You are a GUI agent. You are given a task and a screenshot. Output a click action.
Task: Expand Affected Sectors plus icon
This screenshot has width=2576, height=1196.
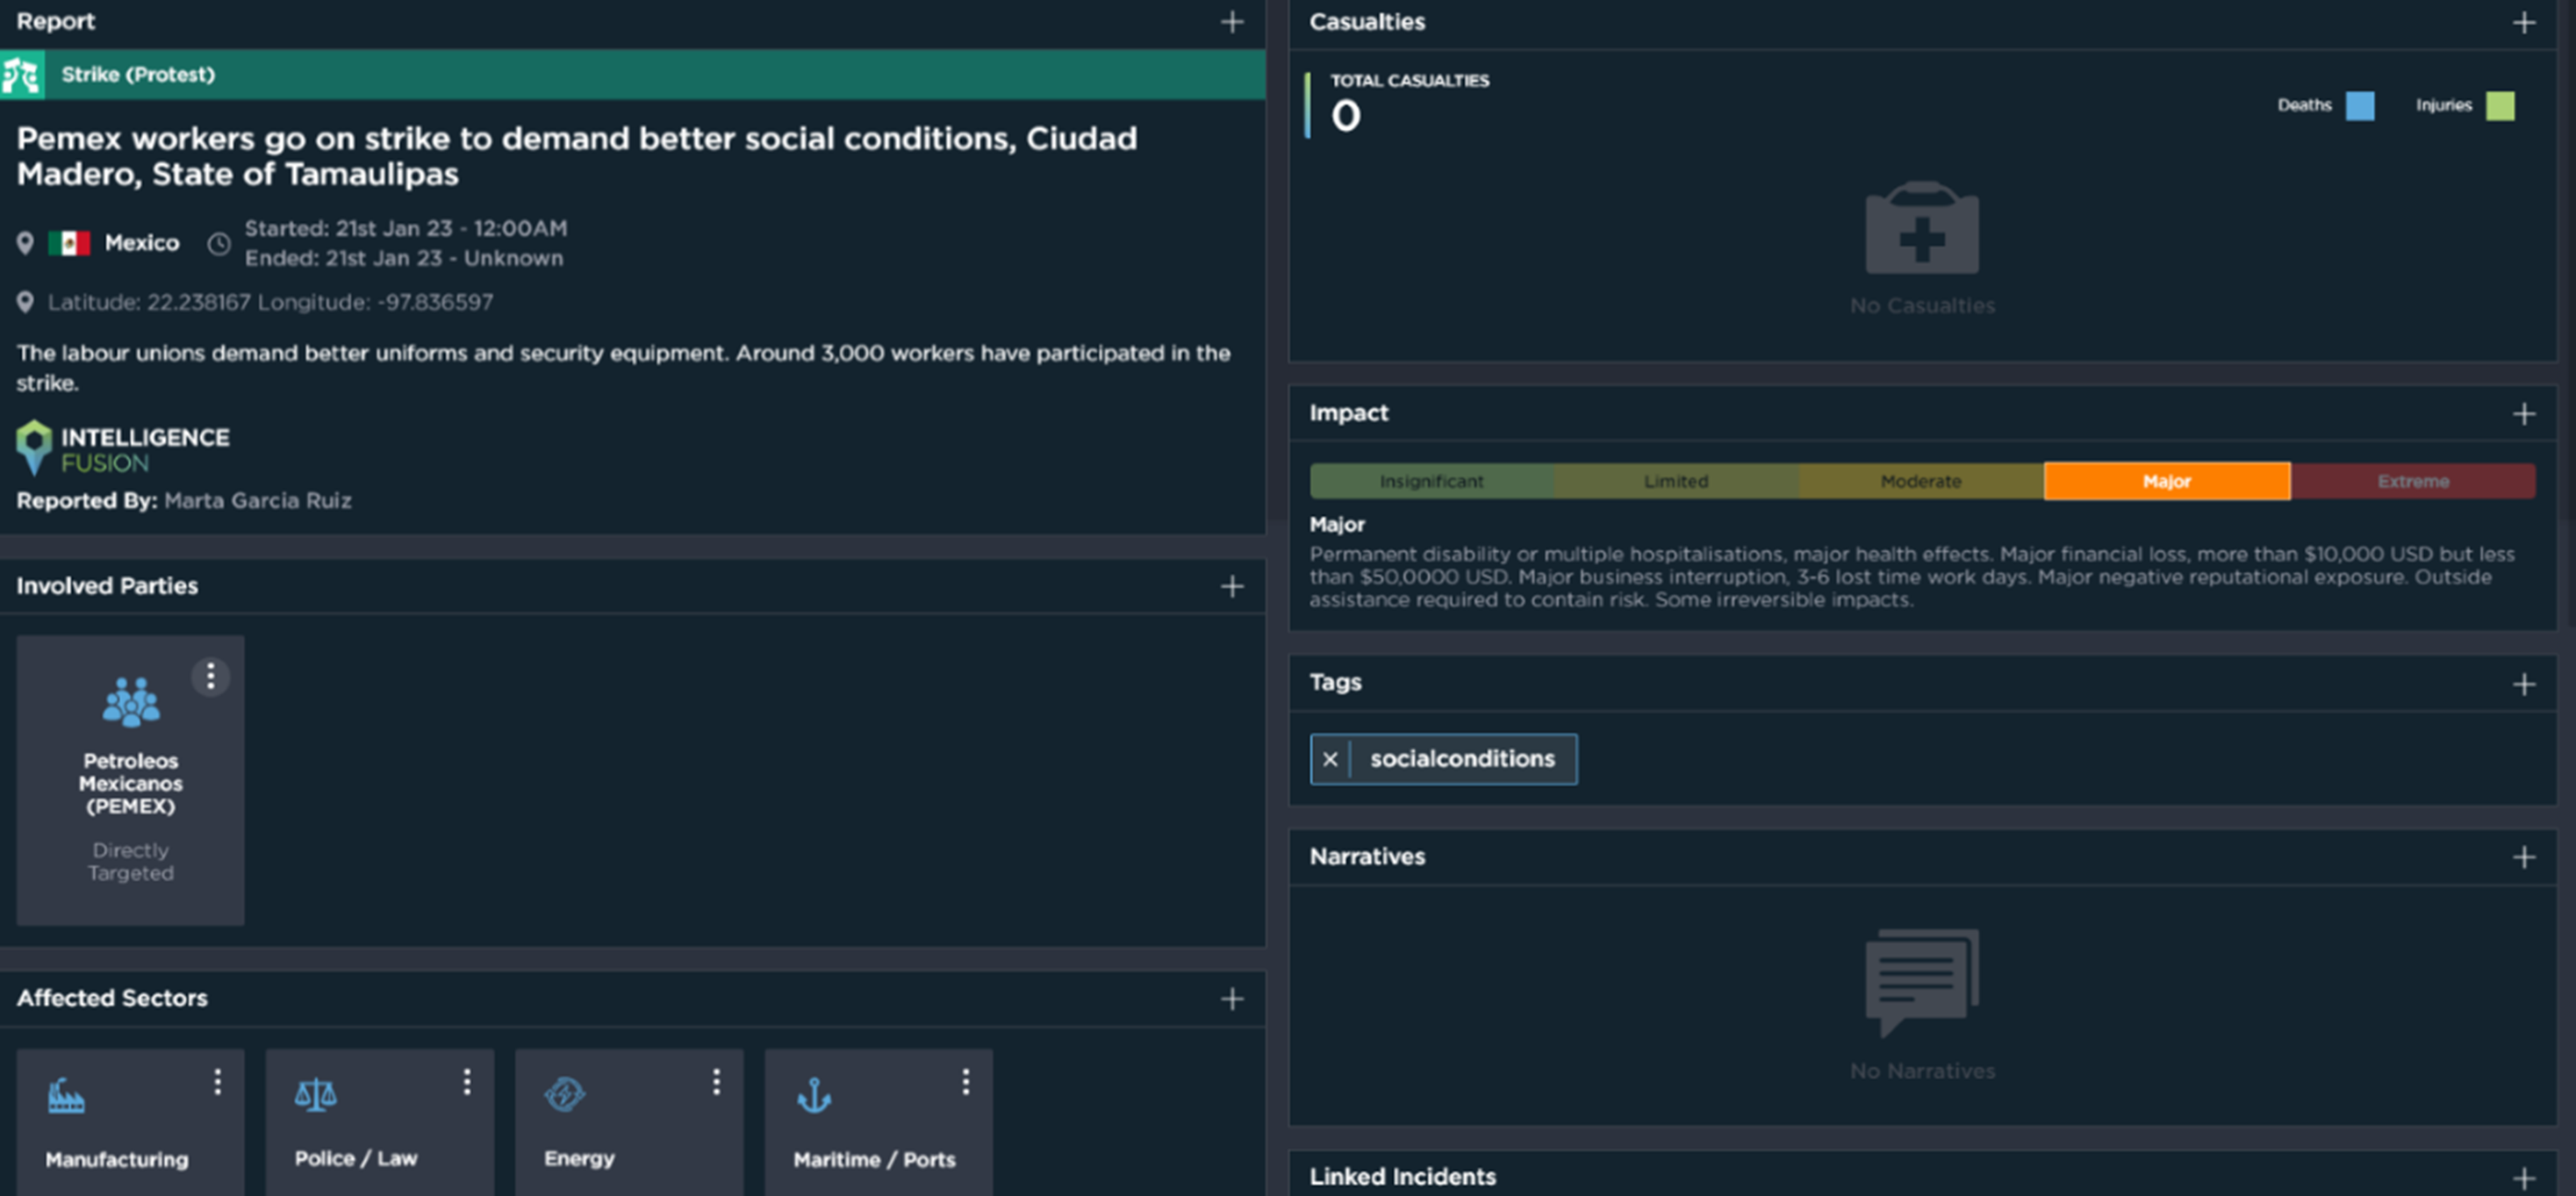pos(1232,998)
